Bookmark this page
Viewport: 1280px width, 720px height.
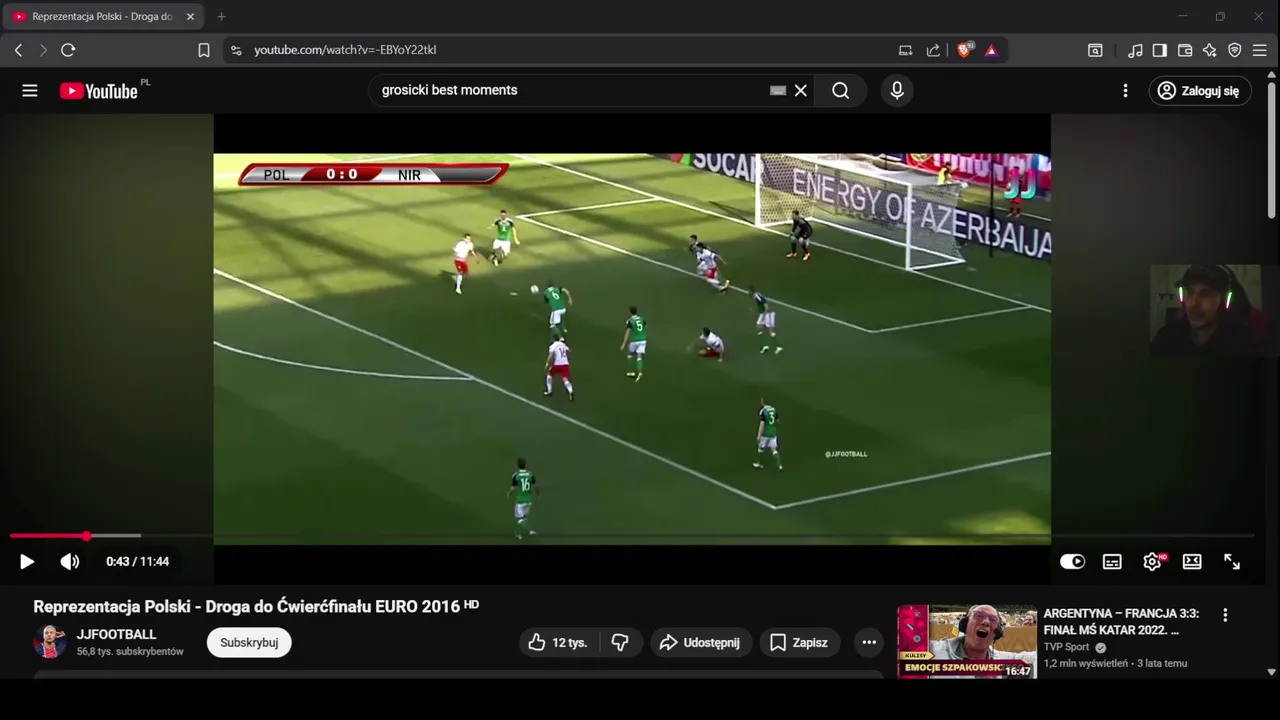204,50
